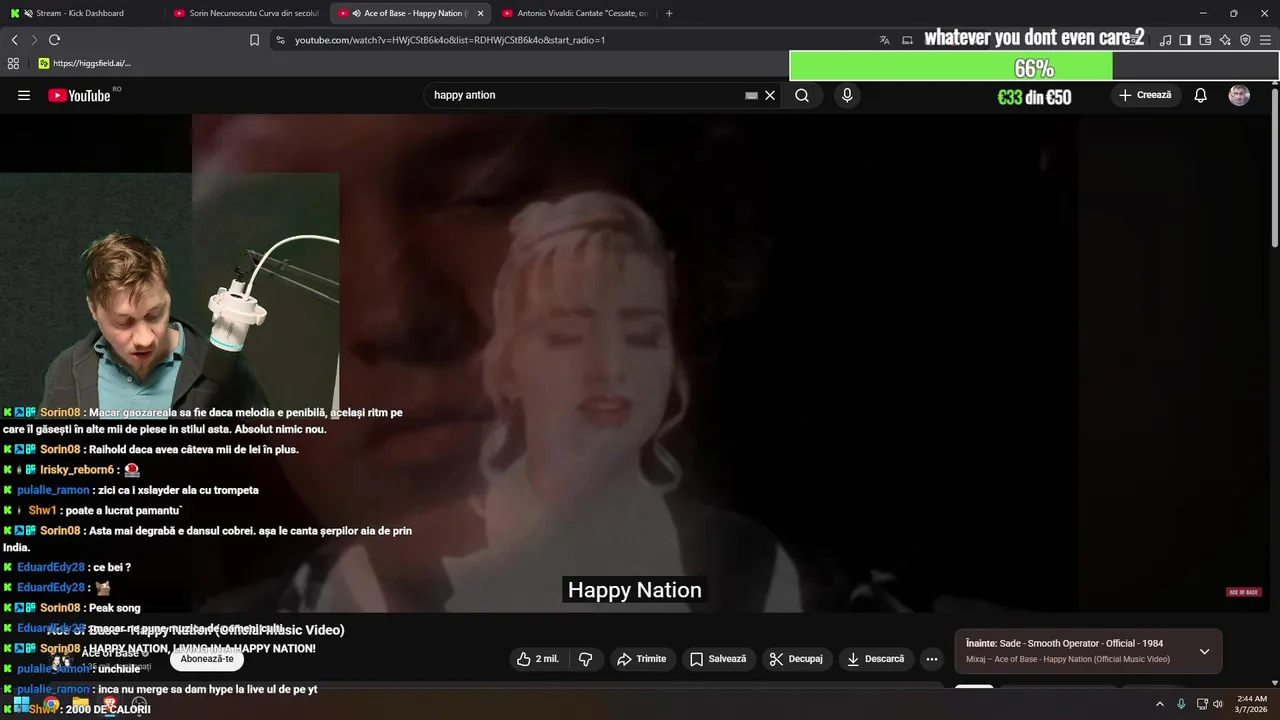Open the on-screen keyboard in search box
Image resolution: width=1280 pixels, height=720 pixels.
pyautogui.click(x=751, y=95)
